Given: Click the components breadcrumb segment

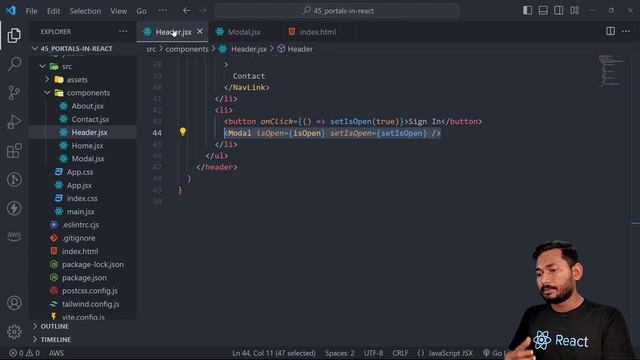Looking at the screenshot, I should click(187, 49).
